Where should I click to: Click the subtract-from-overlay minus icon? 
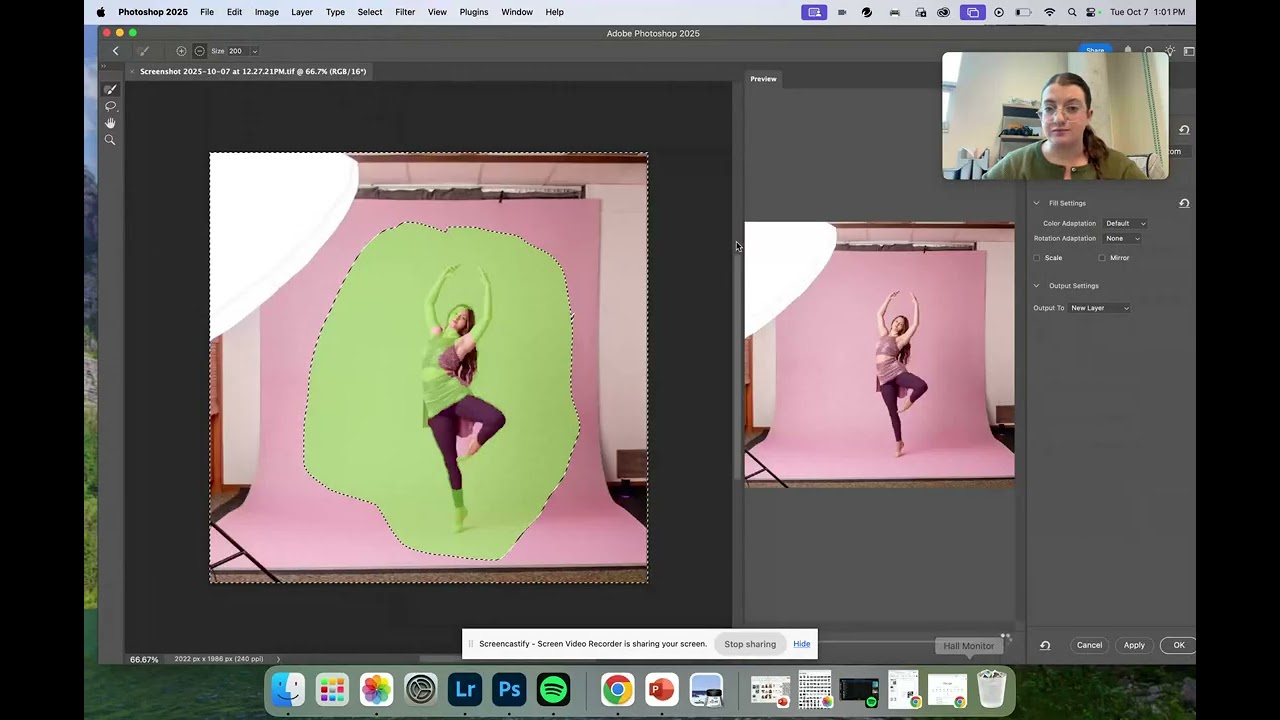pos(199,51)
